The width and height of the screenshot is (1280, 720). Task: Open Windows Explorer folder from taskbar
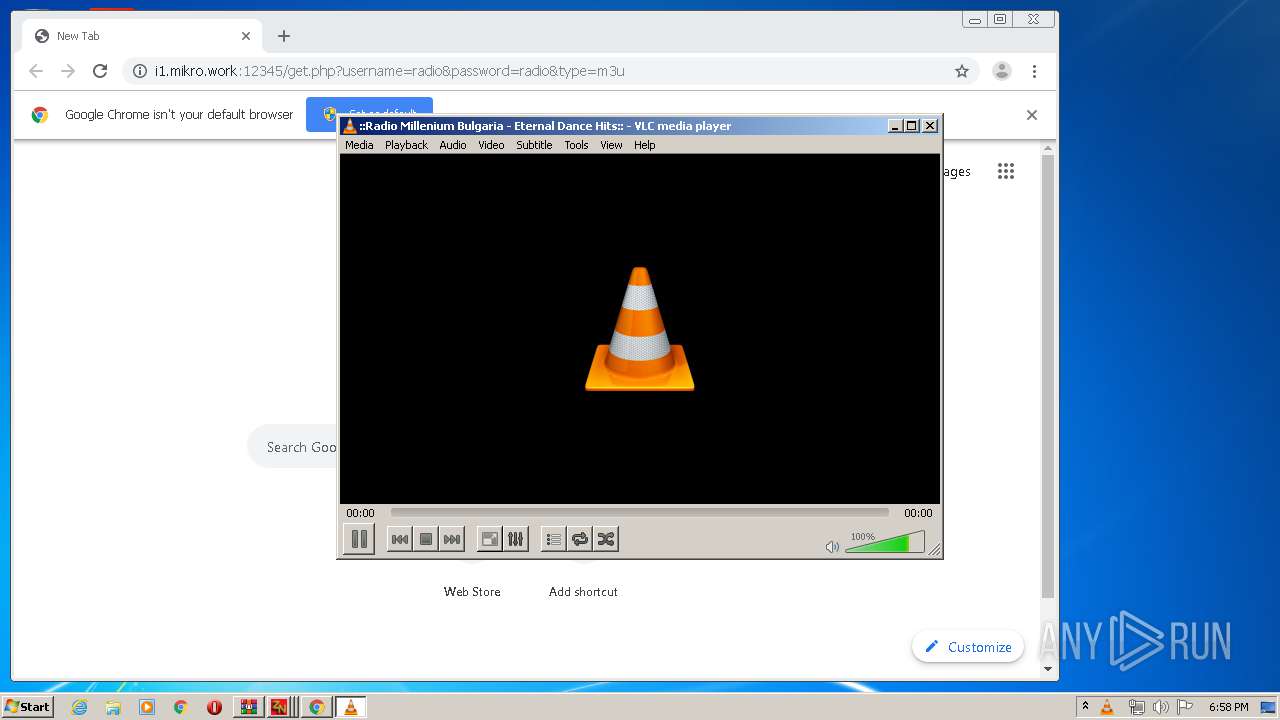coord(113,707)
